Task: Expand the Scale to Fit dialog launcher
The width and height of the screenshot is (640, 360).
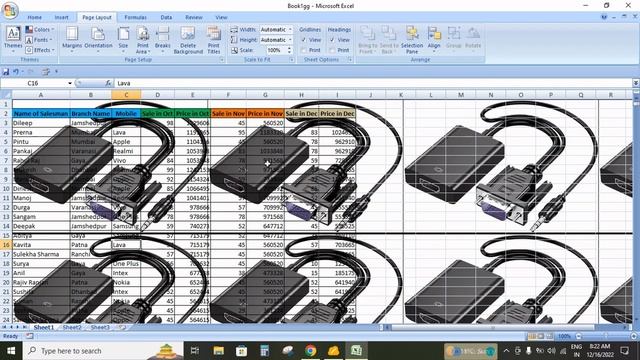Action: 292,60
